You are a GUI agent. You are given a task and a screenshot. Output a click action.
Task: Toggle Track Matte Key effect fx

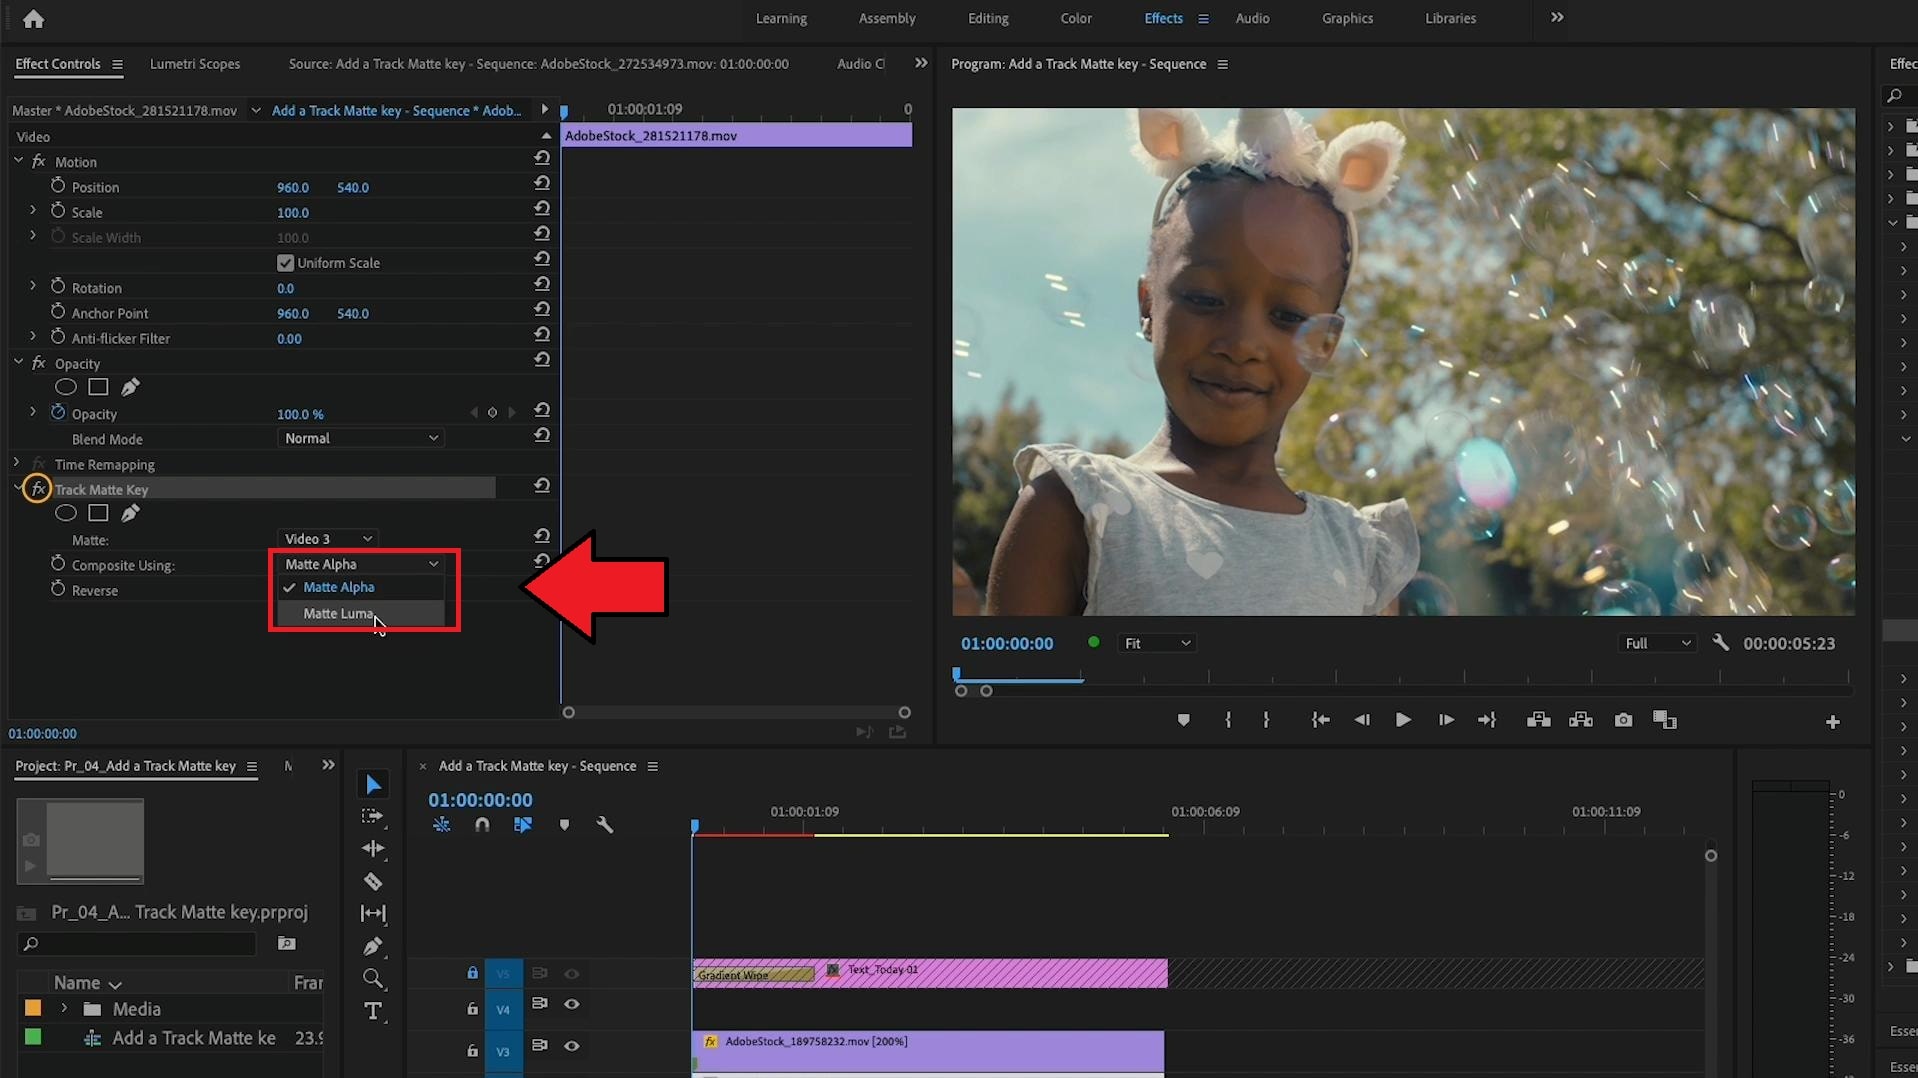(x=37, y=489)
